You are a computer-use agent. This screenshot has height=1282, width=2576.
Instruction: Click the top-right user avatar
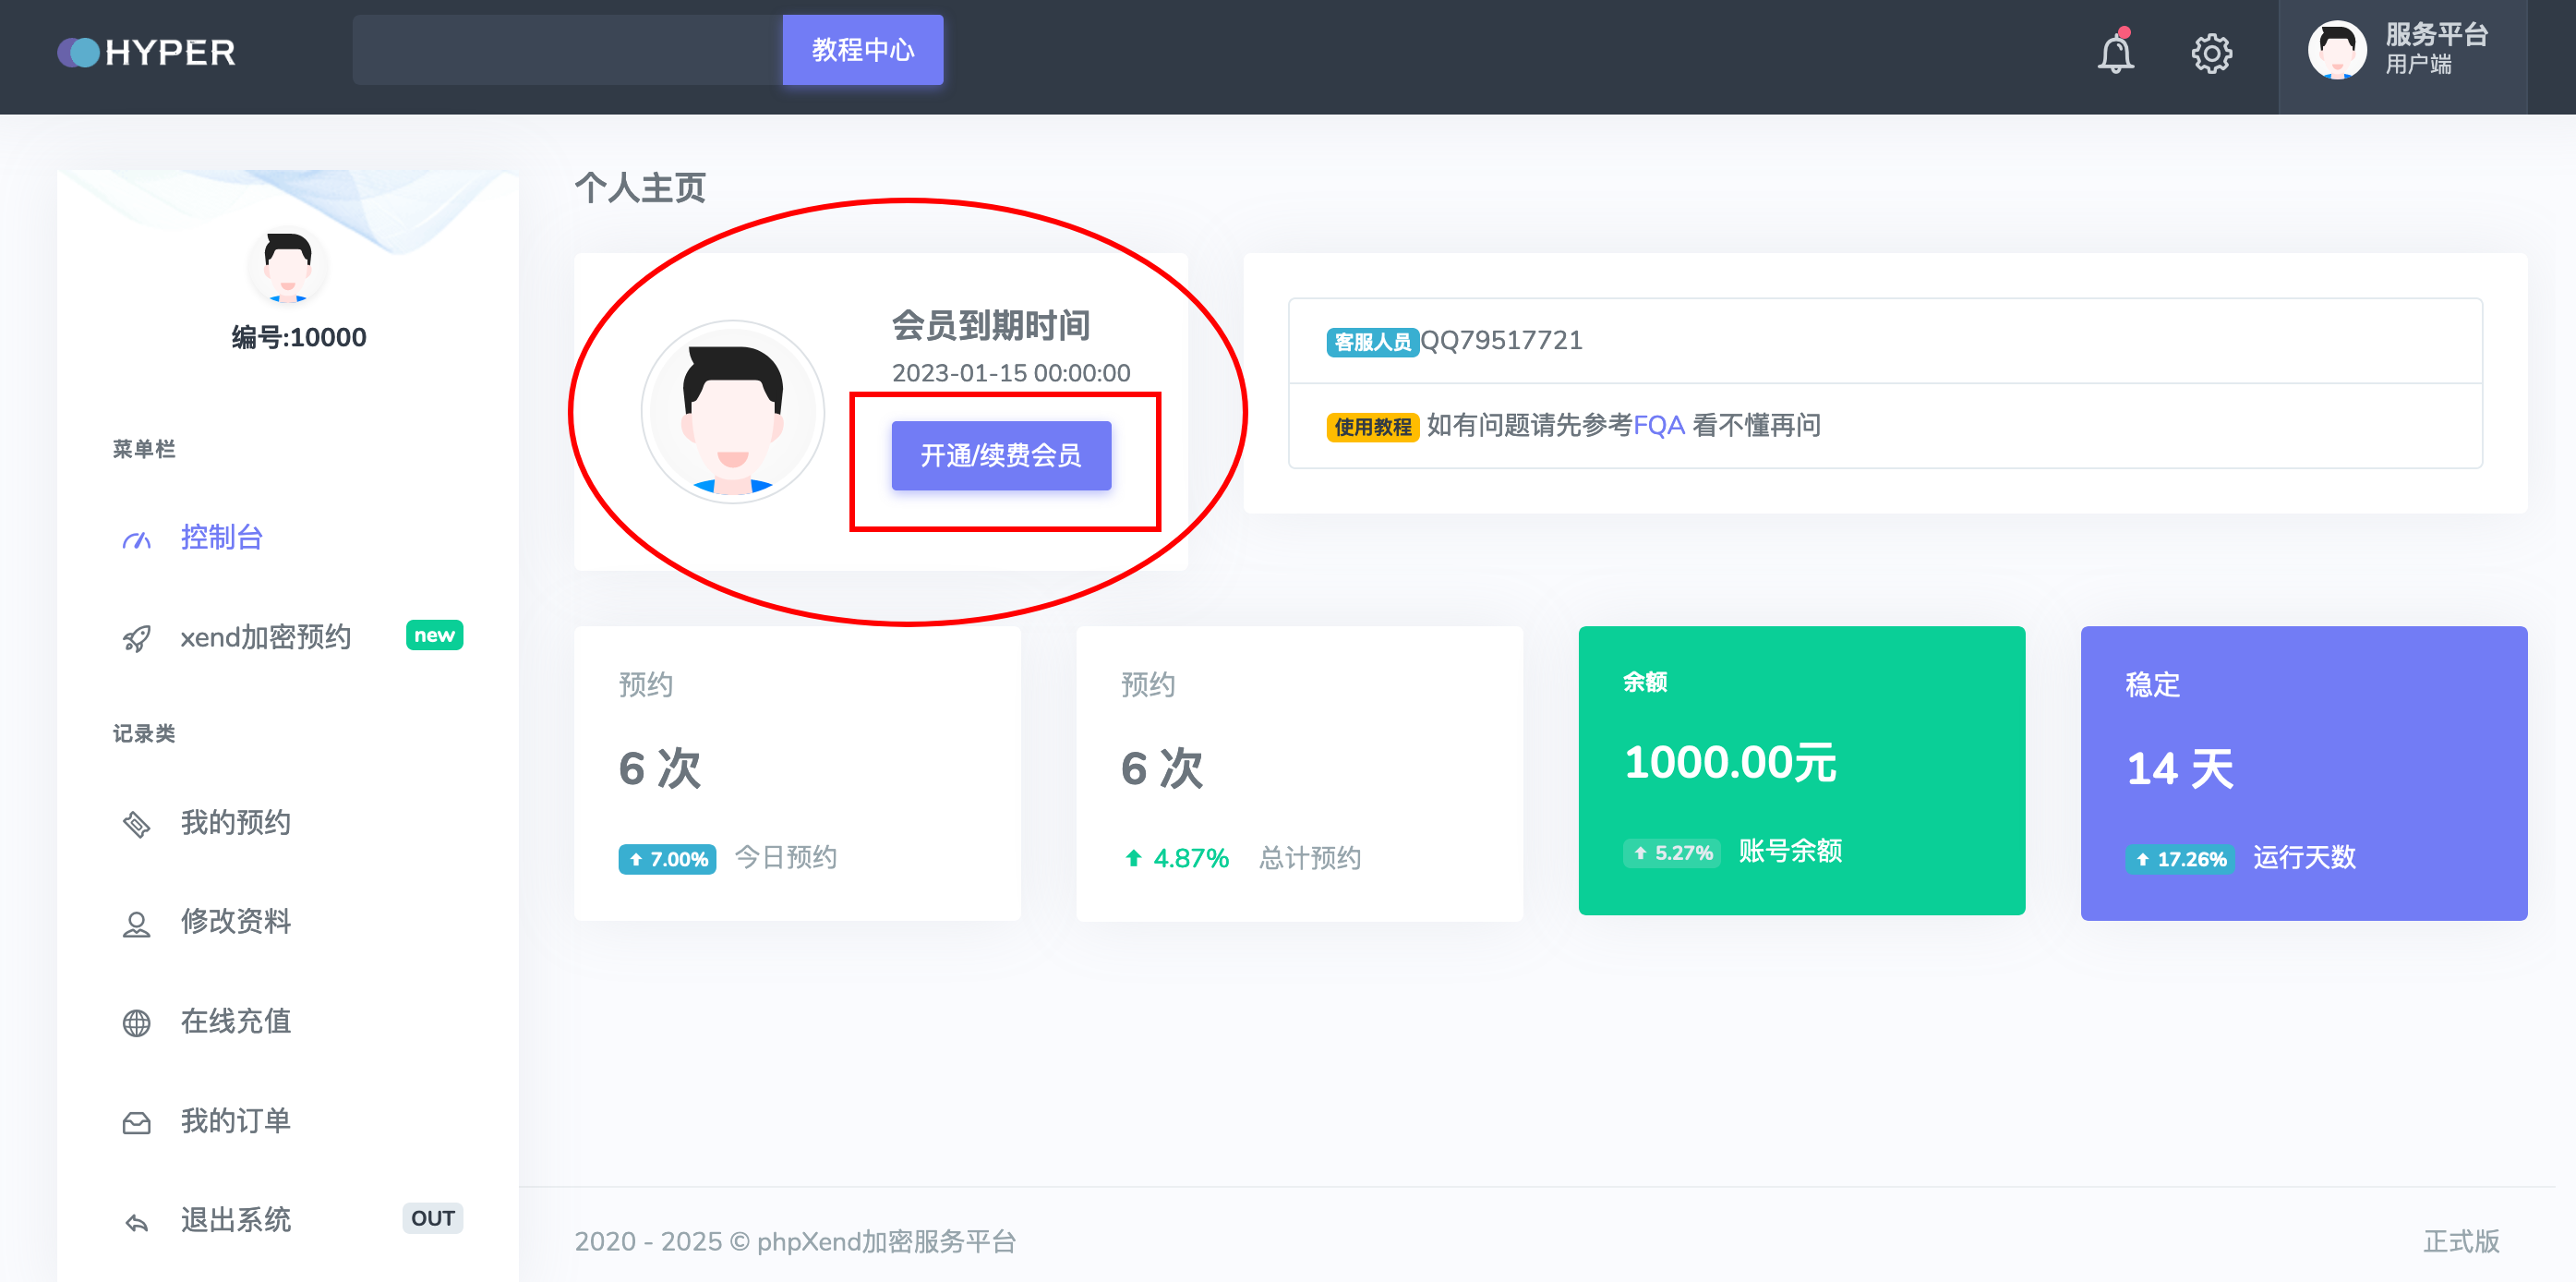(2336, 49)
